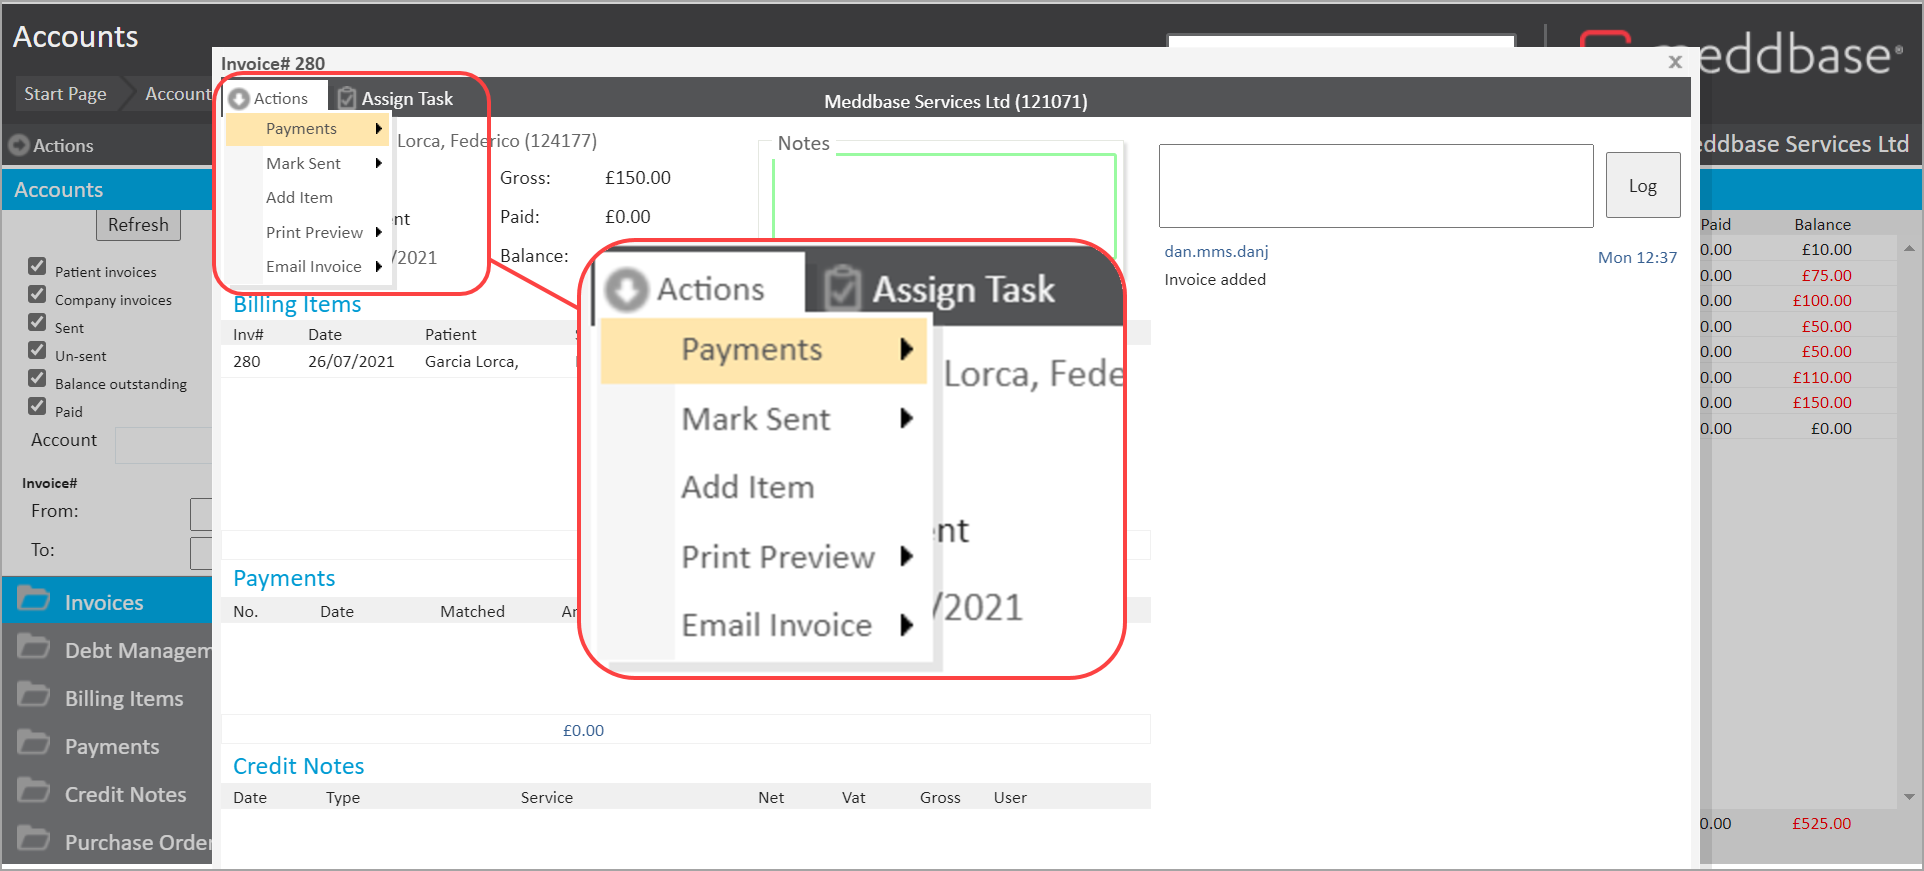The width and height of the screenshot is (1924, 871).
Task: Click the Purchase Orders folder icon
Action: tap(34, 840)
